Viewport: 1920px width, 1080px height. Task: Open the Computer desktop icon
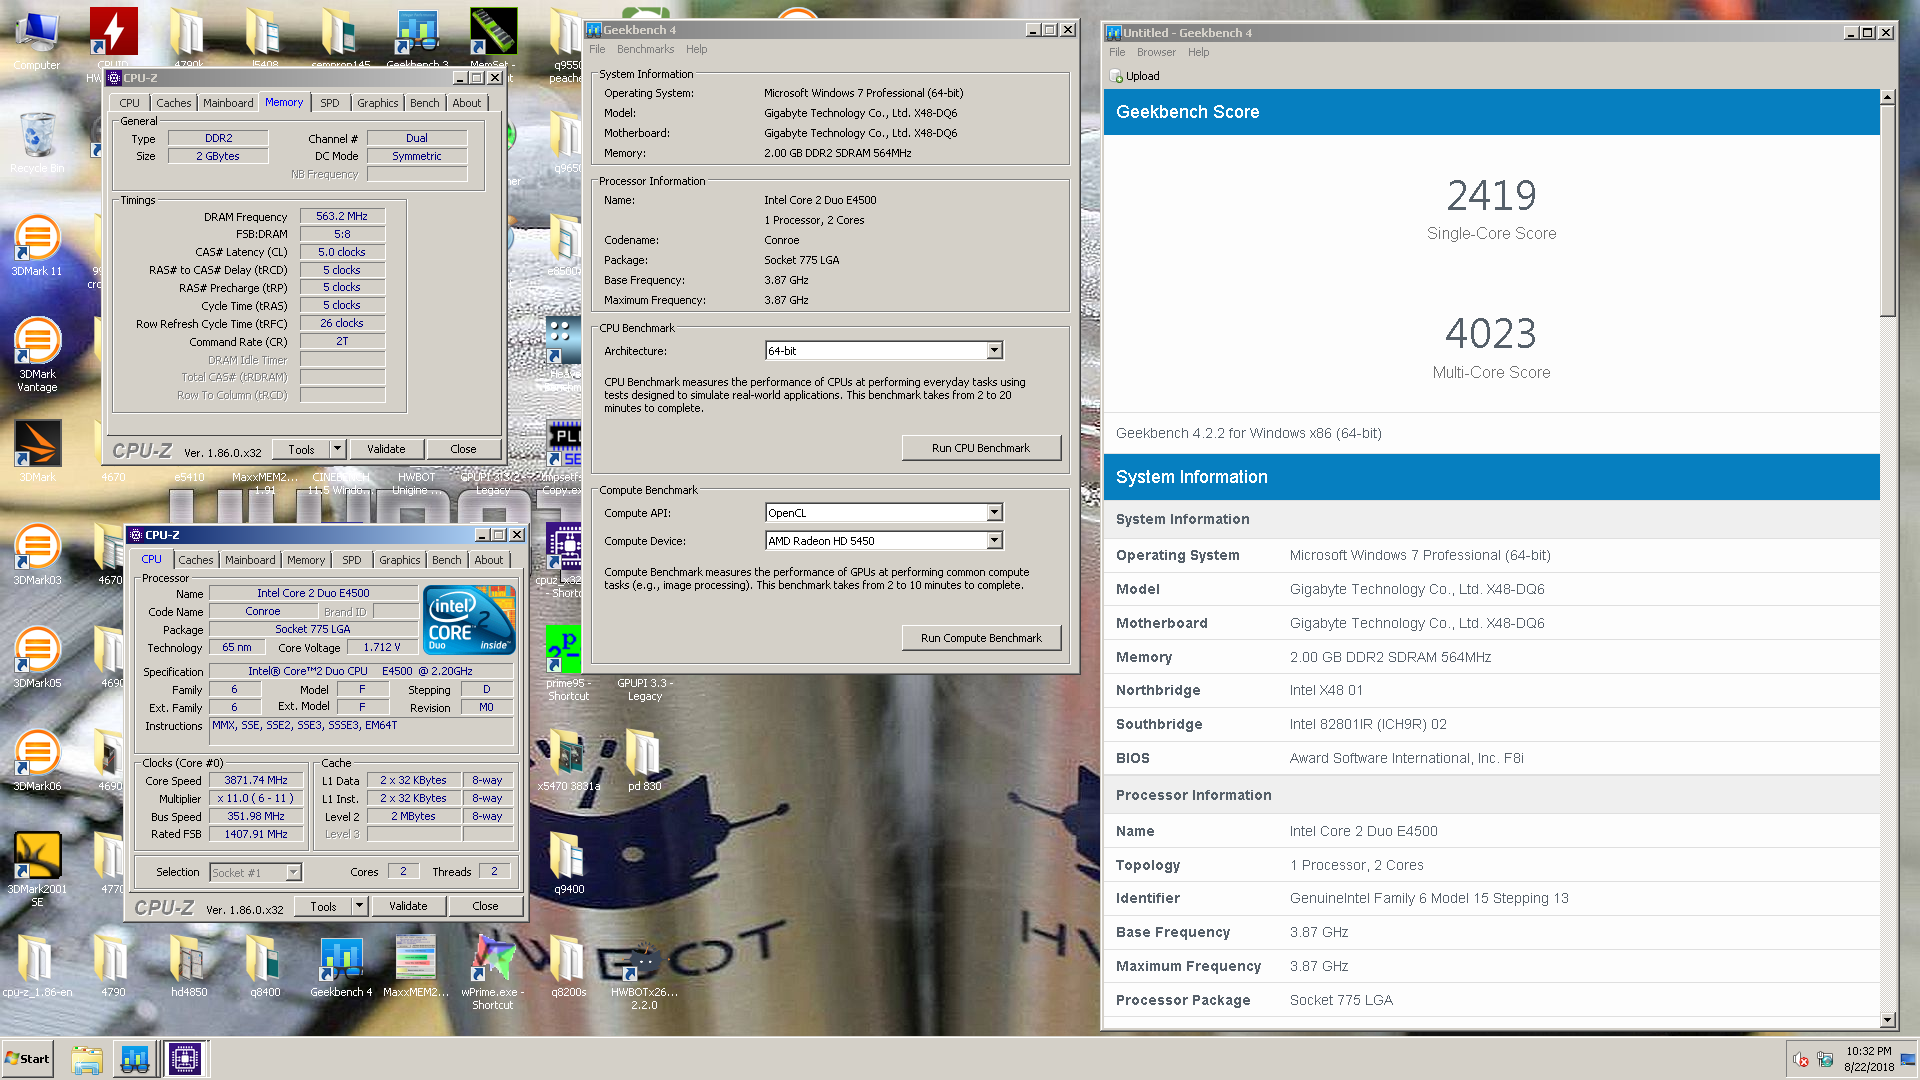36,40
